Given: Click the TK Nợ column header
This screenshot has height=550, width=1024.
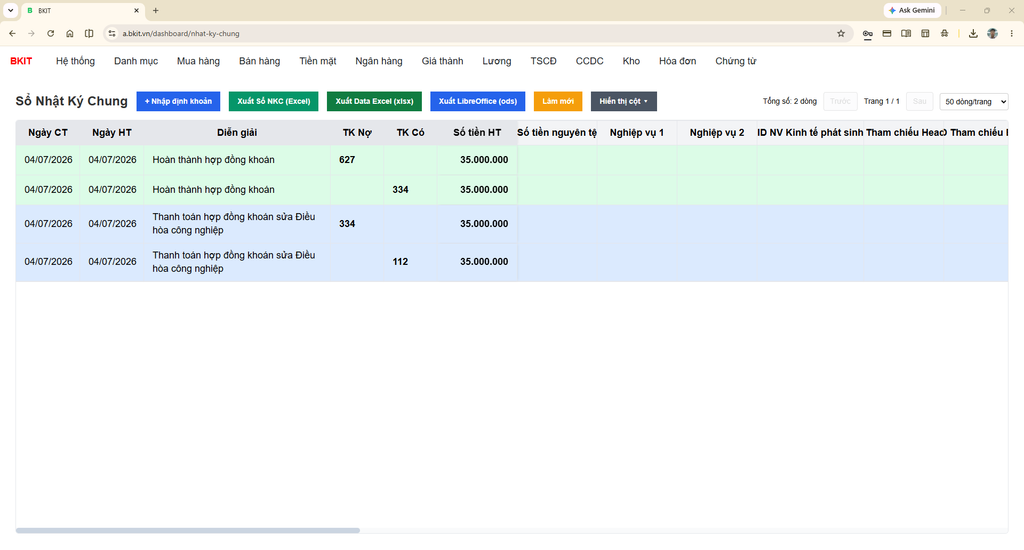Looking at the screenshot, I should [x=357, y=133].
